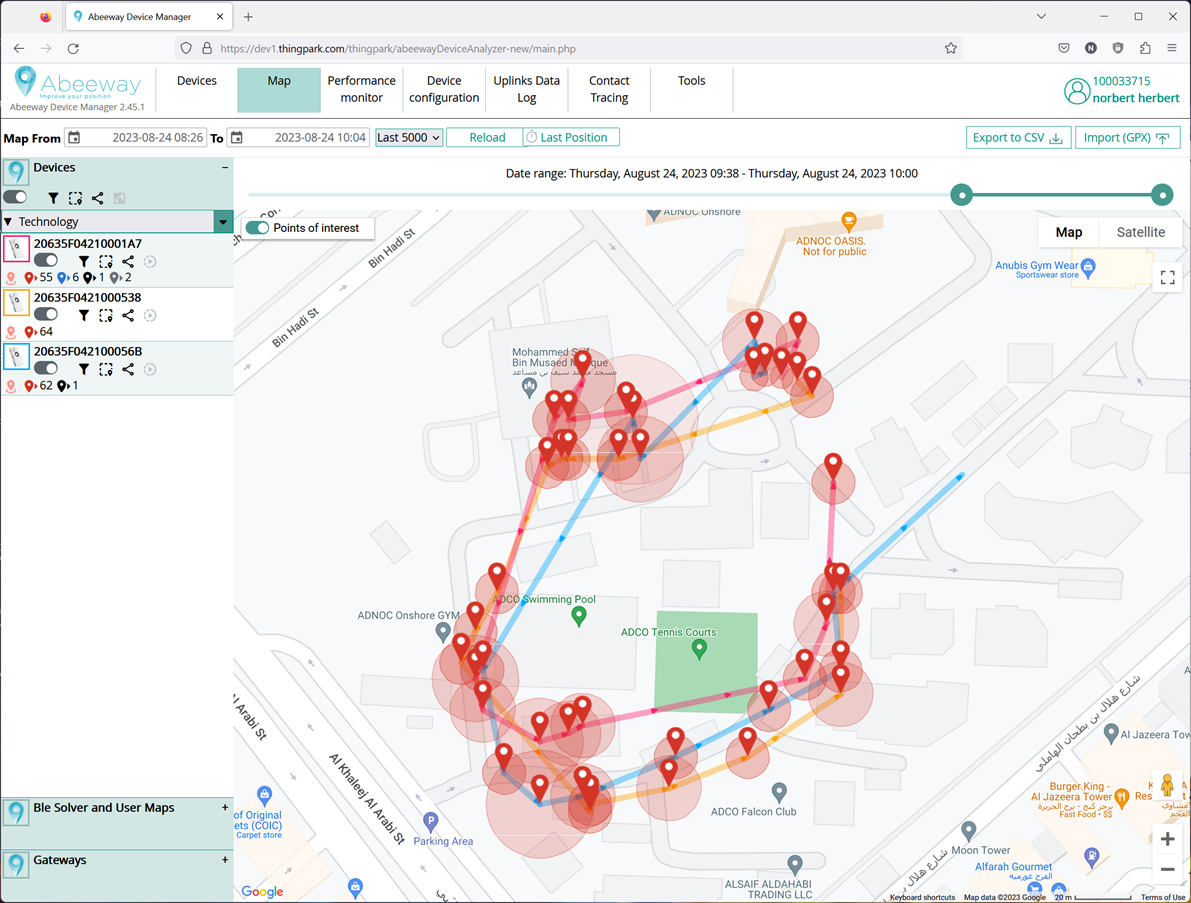Image resolution: width=1191 pixels, height=903 pixels.
Task: Click share icon for device 20635F042100056B
Action: 128,369
